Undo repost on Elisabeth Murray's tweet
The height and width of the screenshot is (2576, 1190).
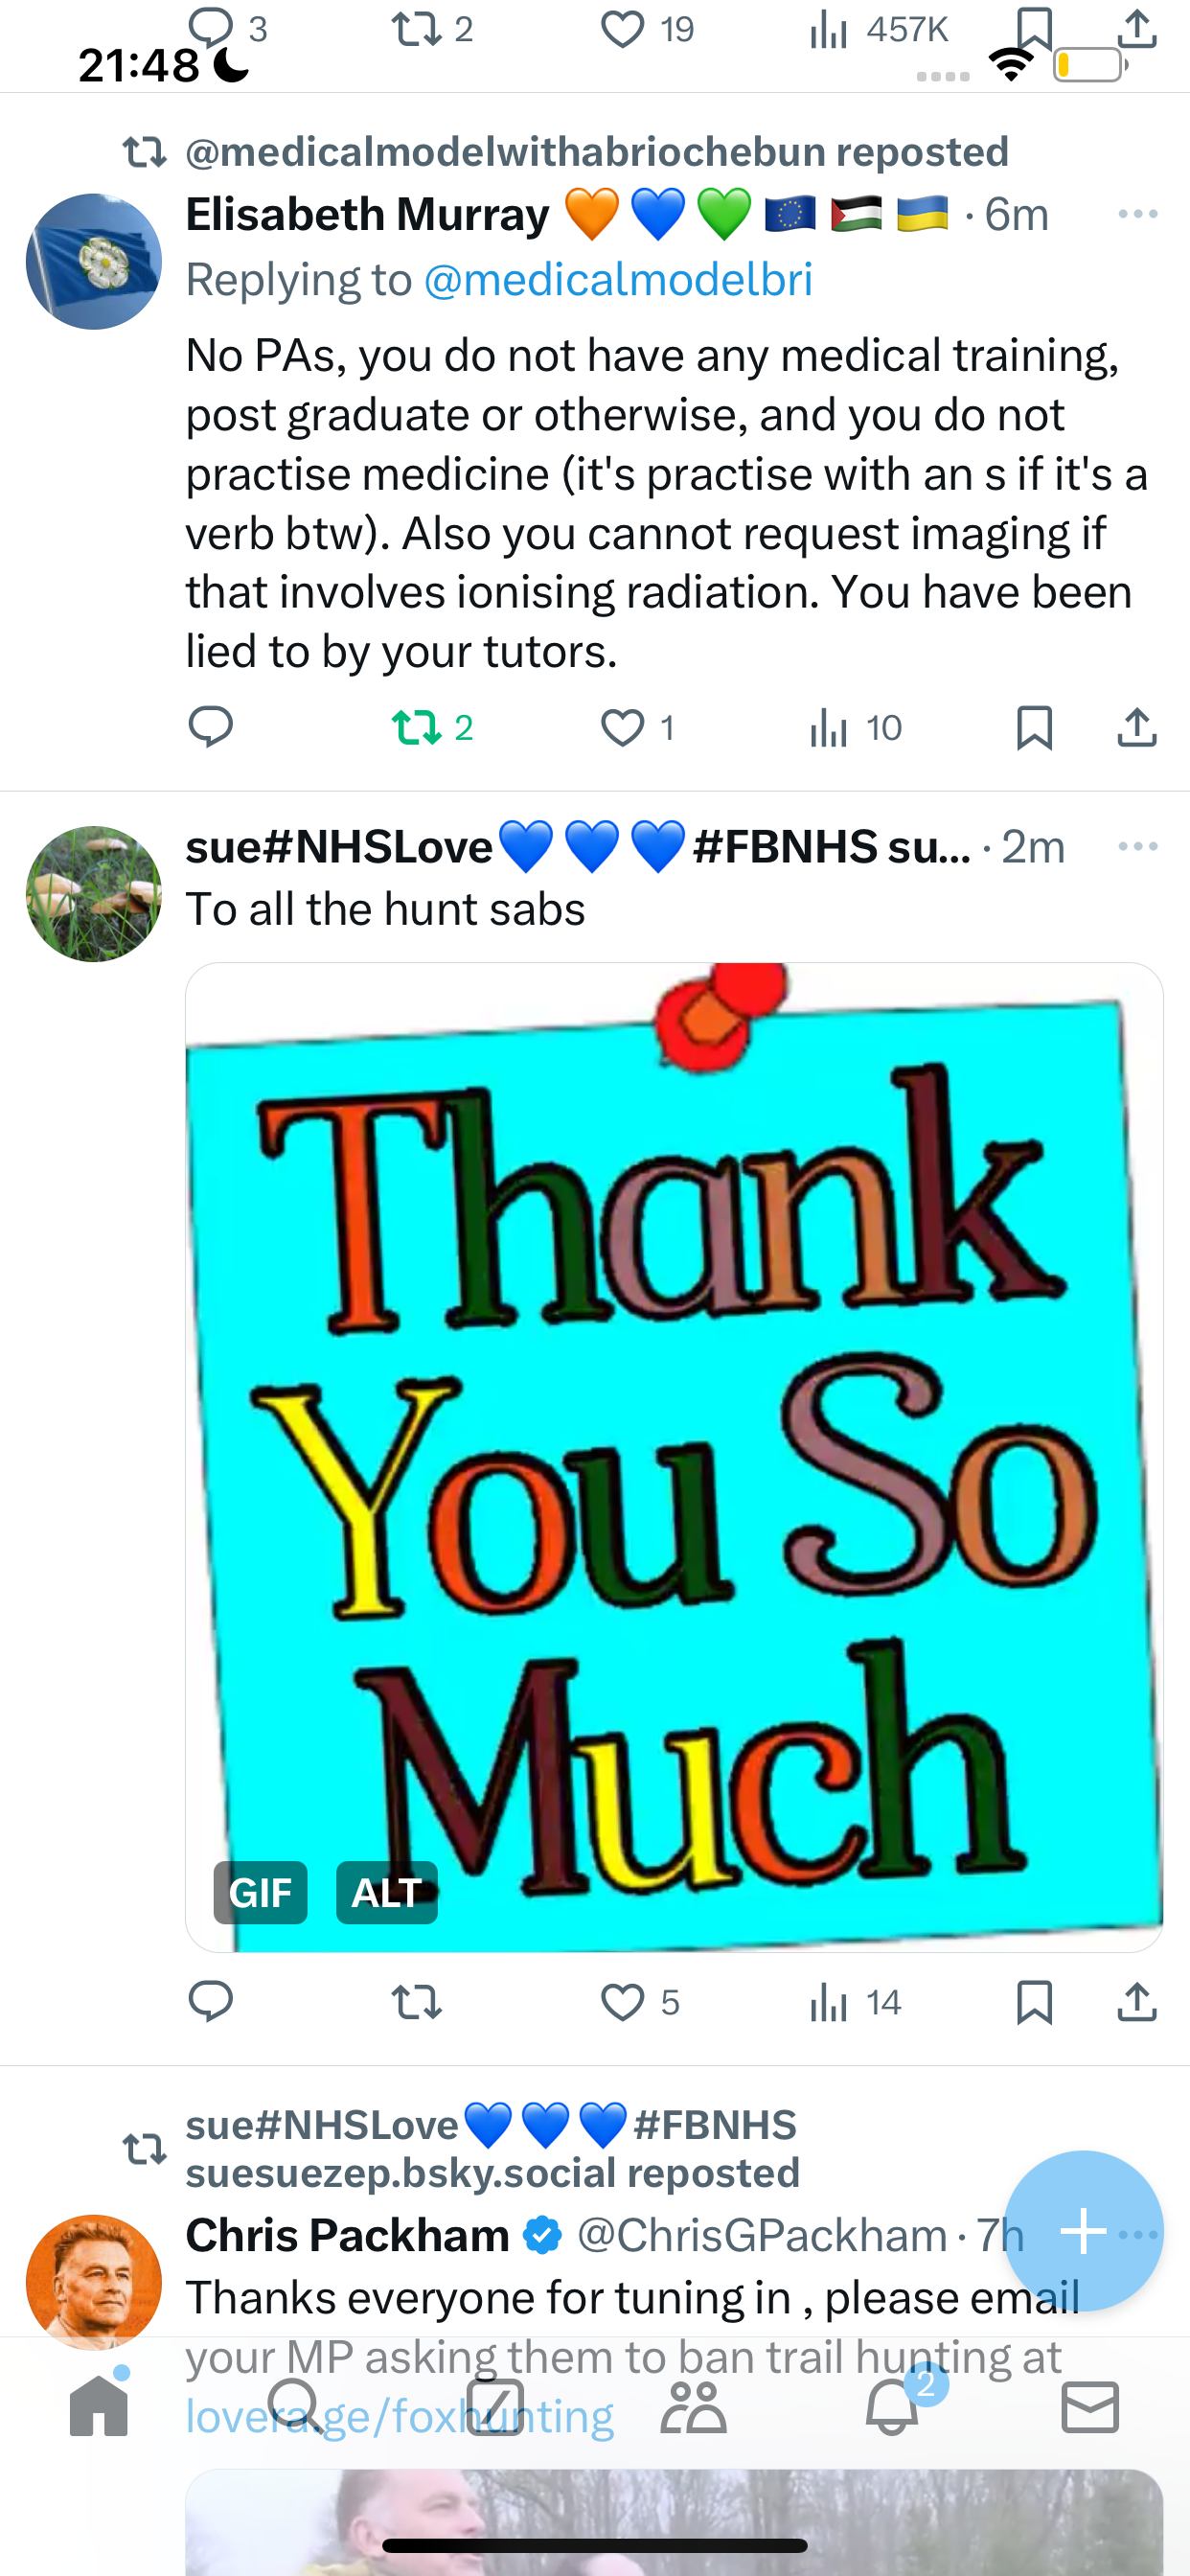pyautogui.click(x=432, y=727)
